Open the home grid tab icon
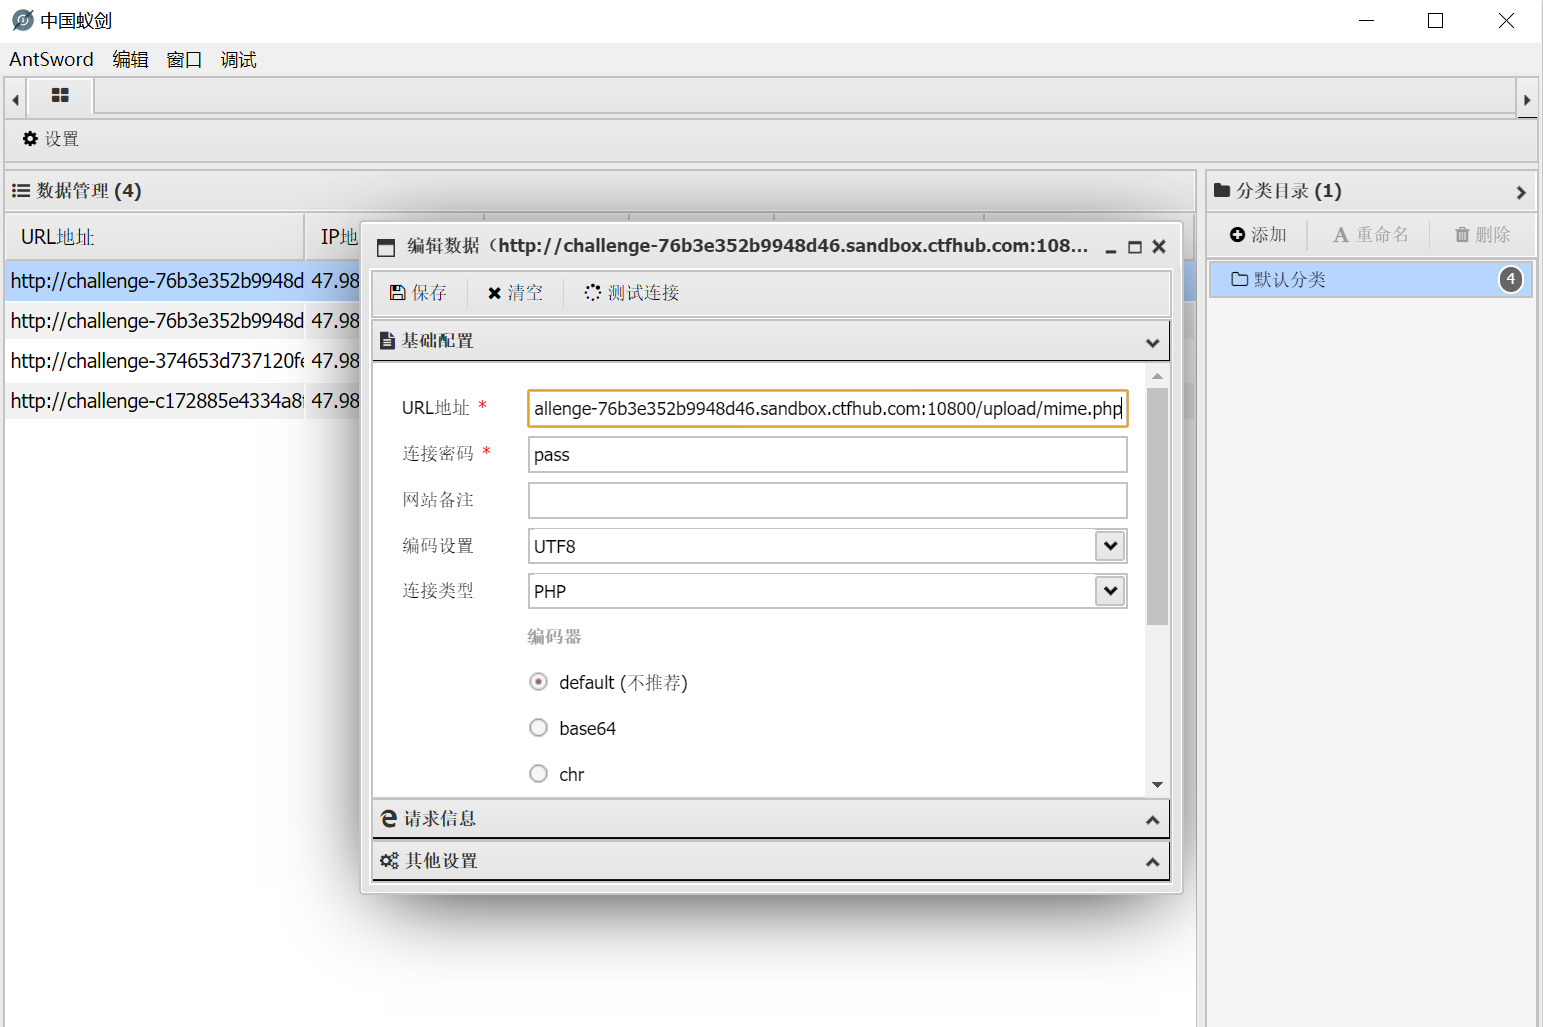1543x1027 pixels. [x=60, y=96]
